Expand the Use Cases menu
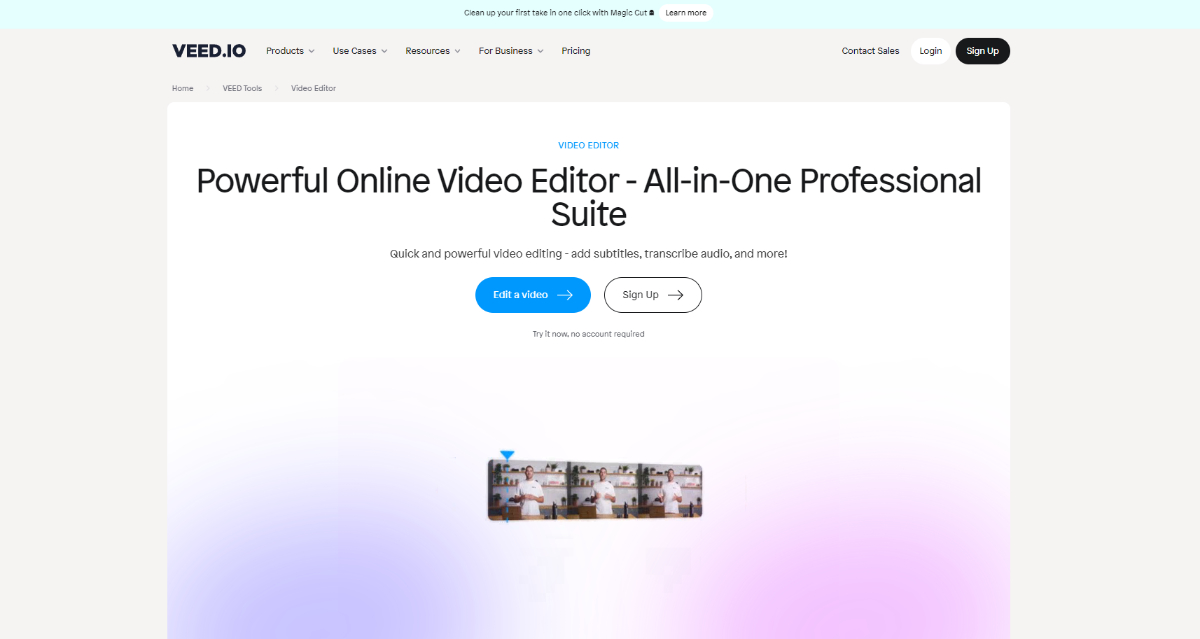 click(x=360, y=51)
